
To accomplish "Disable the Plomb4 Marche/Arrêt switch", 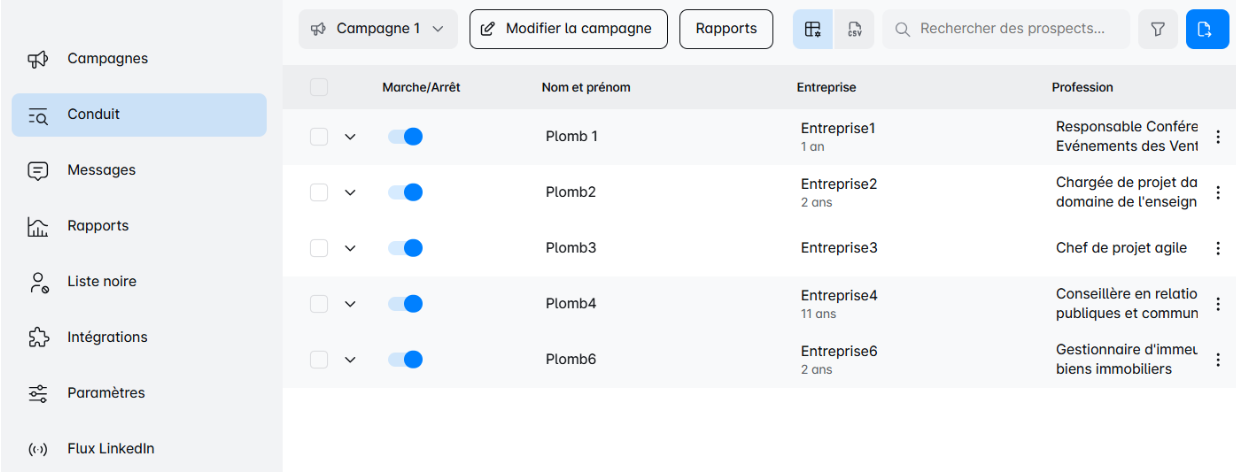I will 406,304.
